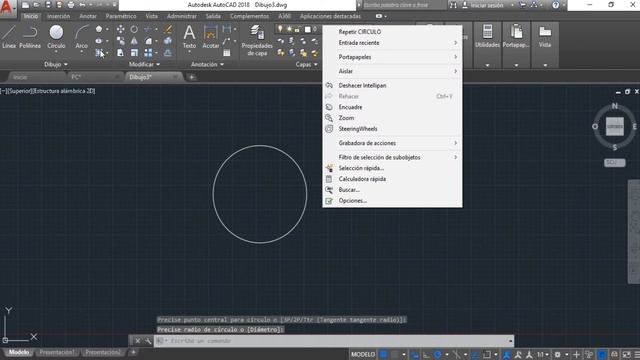Toggle annotation monitor plus icon
This screenshot has height=360, width=640.
point(576,354)
